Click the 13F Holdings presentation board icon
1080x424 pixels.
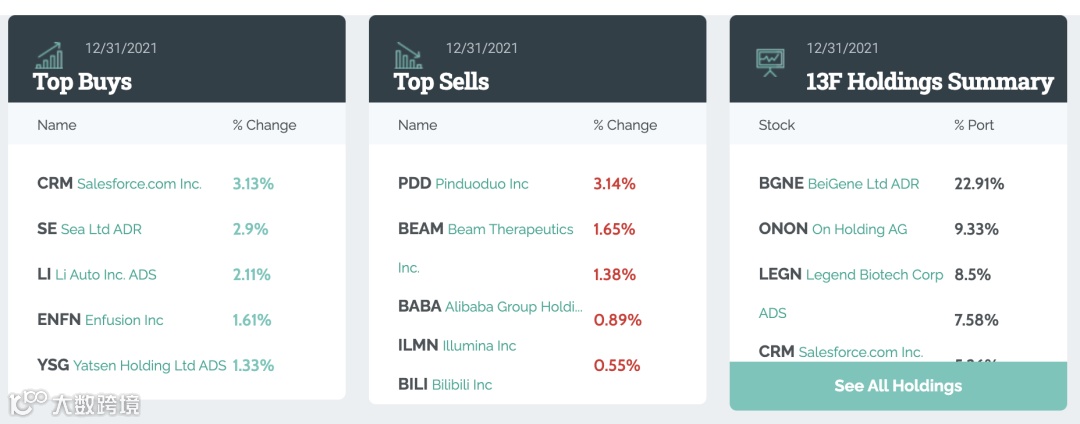pyautogui.click(x=770, y=62)
